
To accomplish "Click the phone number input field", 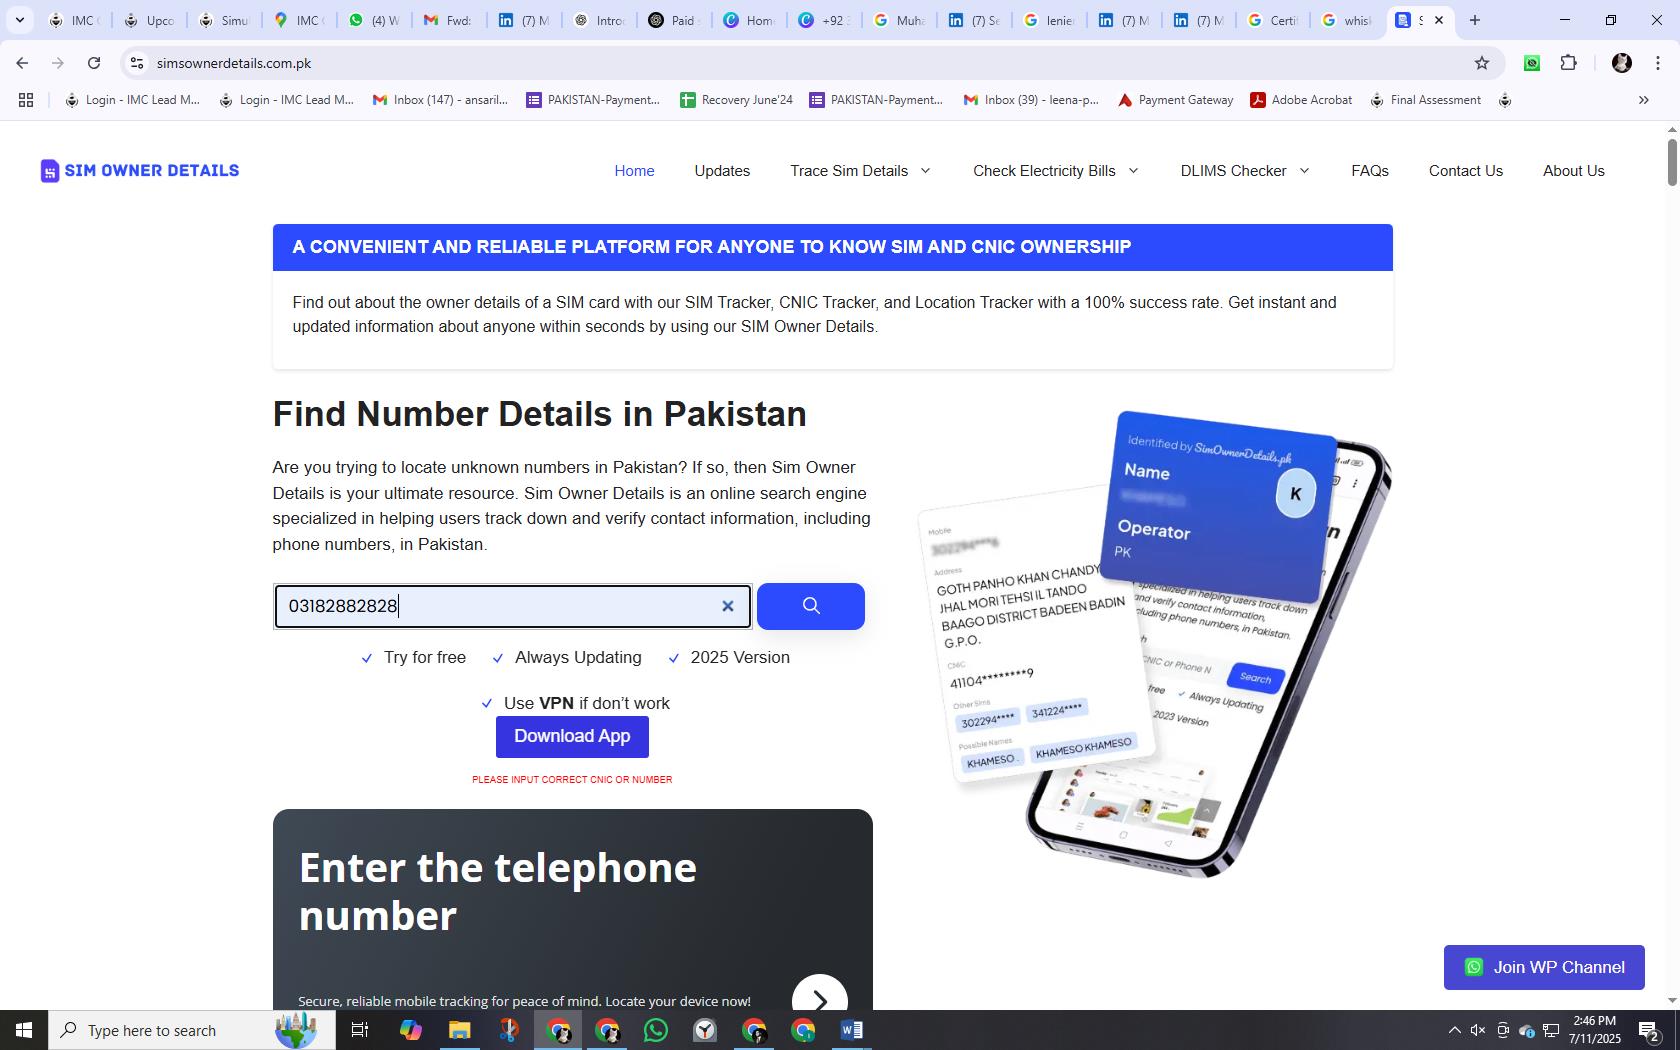I will click(498, 606).
